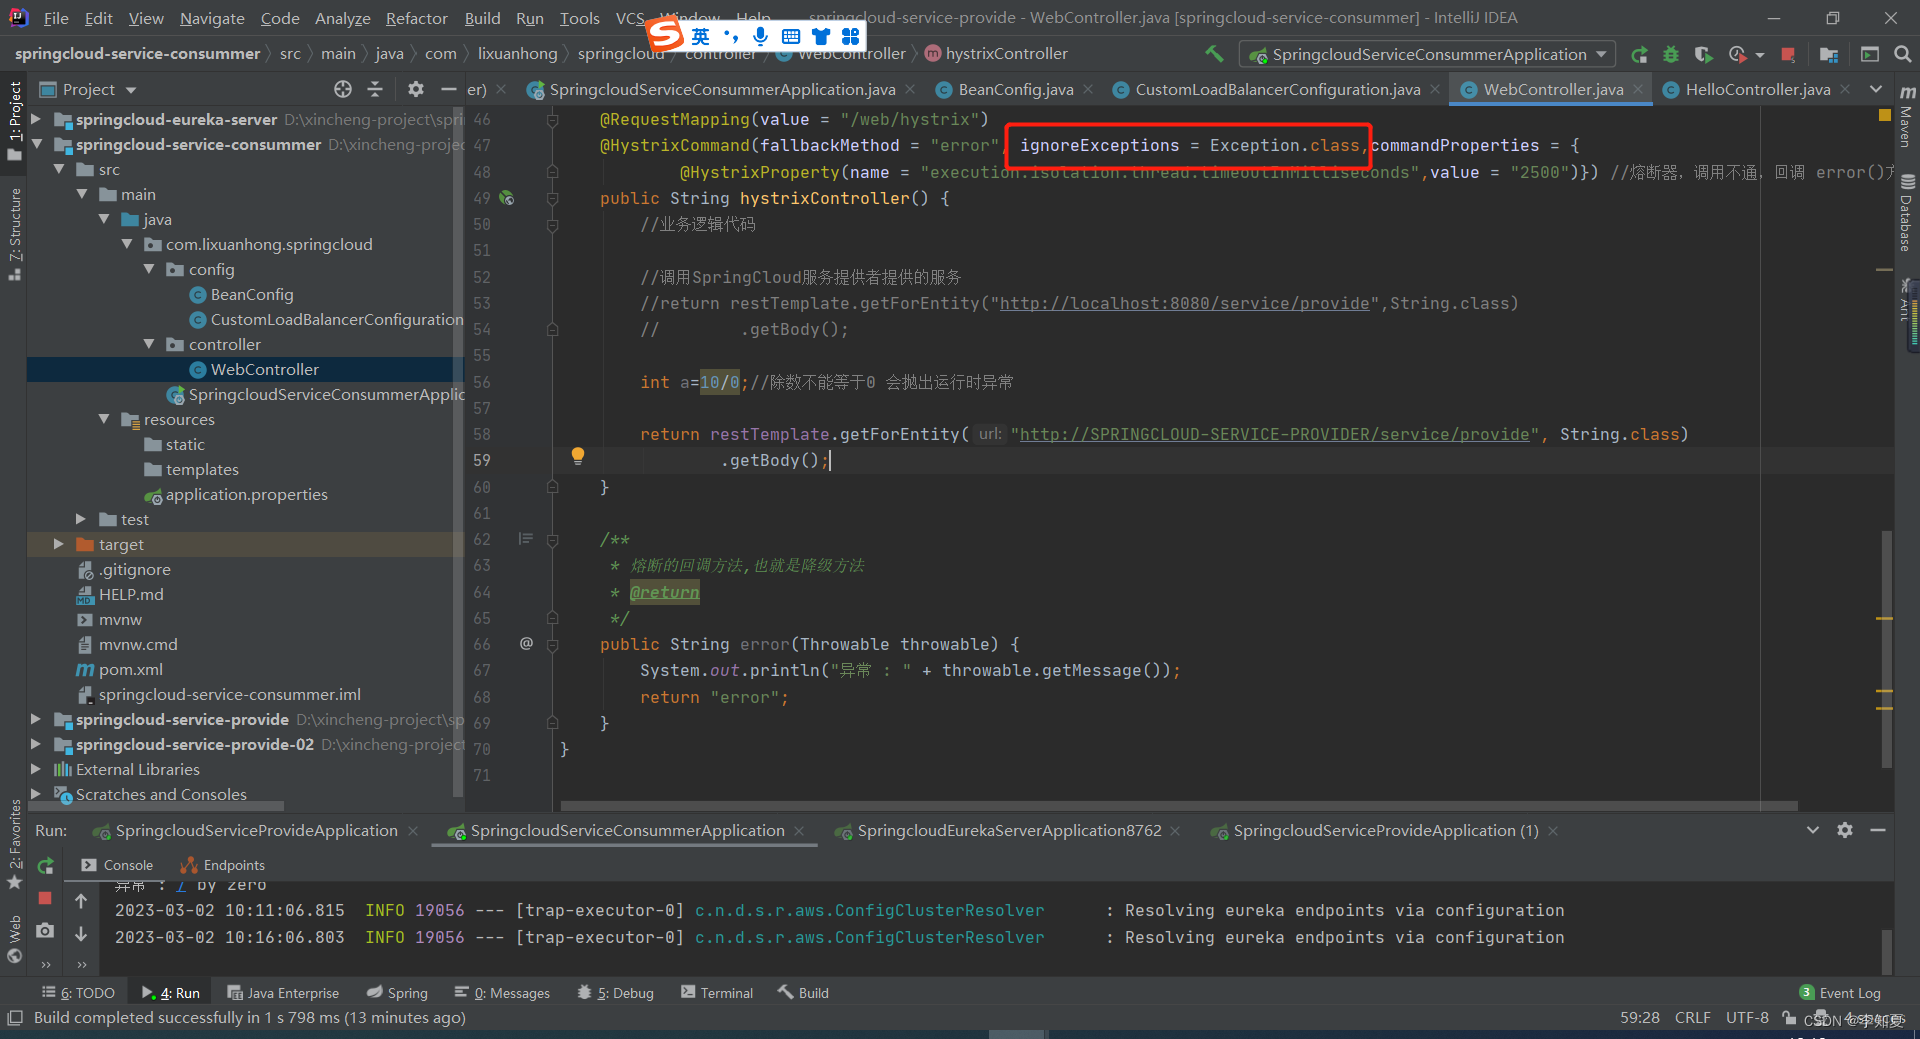
Task: Switch to the BeanConfig.java tab
Action: (x=1015, y=89)
